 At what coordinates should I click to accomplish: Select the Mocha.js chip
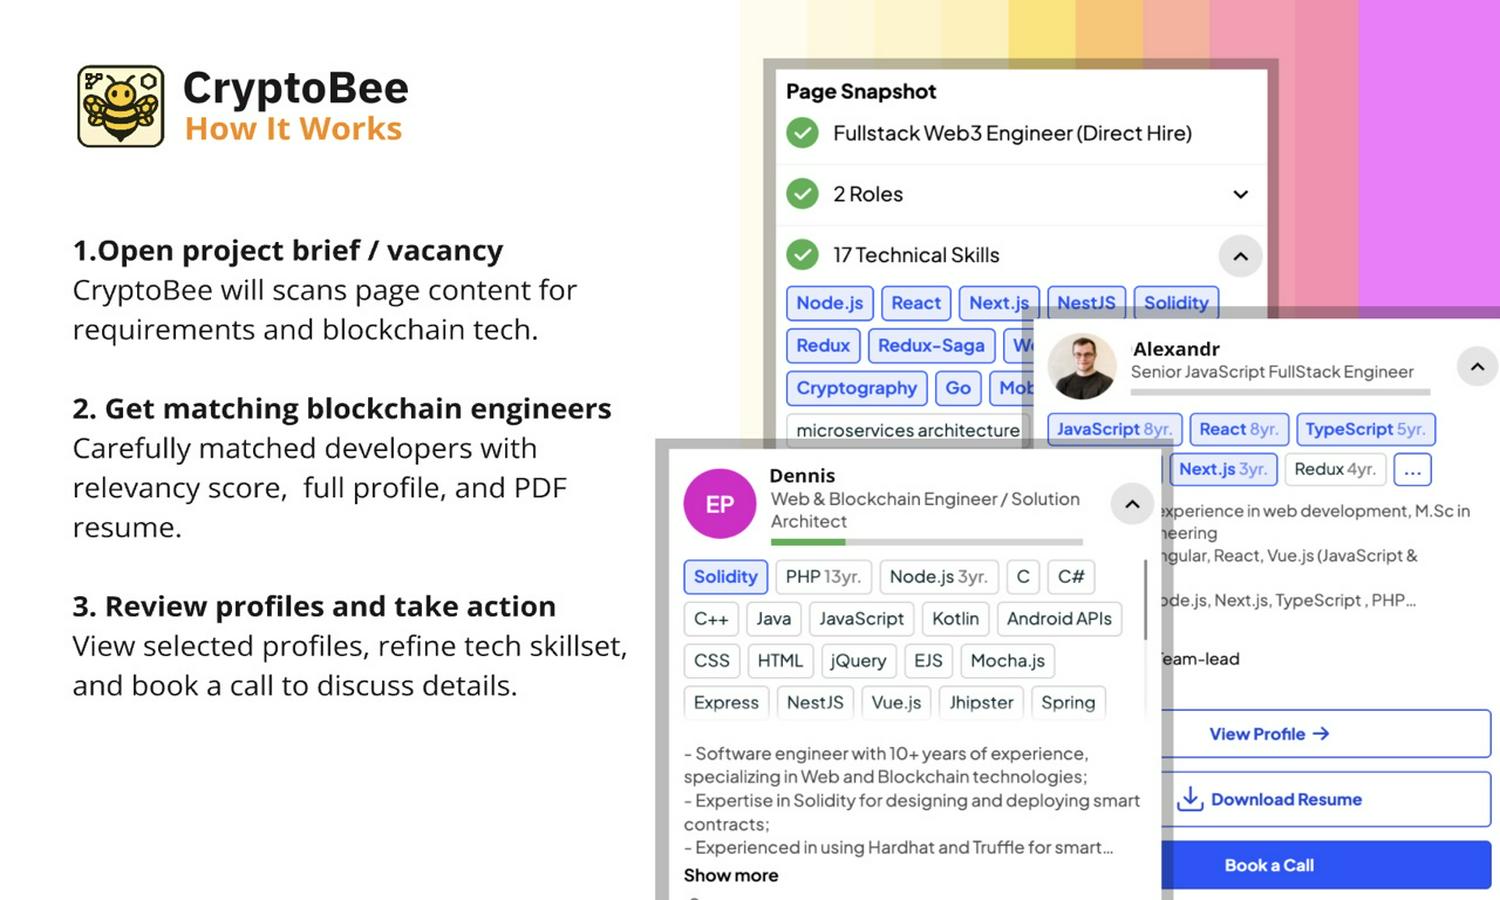click(1008, 661)
